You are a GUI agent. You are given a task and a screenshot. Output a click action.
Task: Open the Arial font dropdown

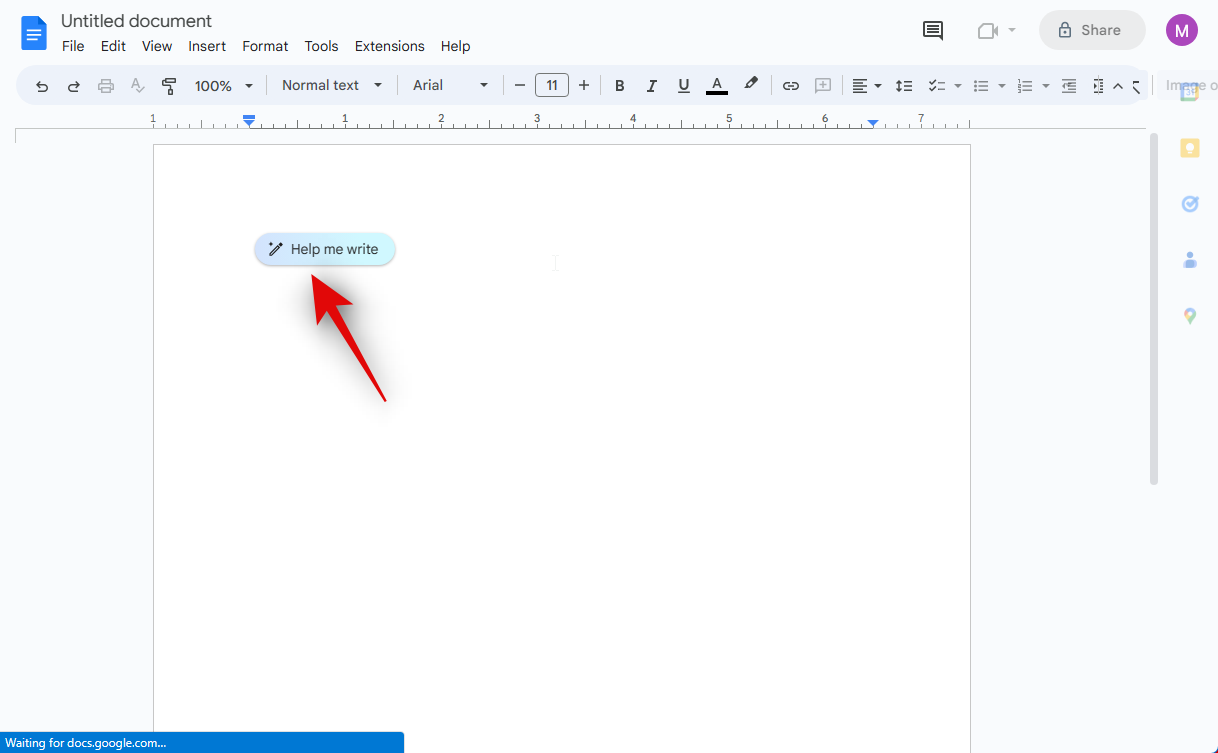tap(451, 85)
